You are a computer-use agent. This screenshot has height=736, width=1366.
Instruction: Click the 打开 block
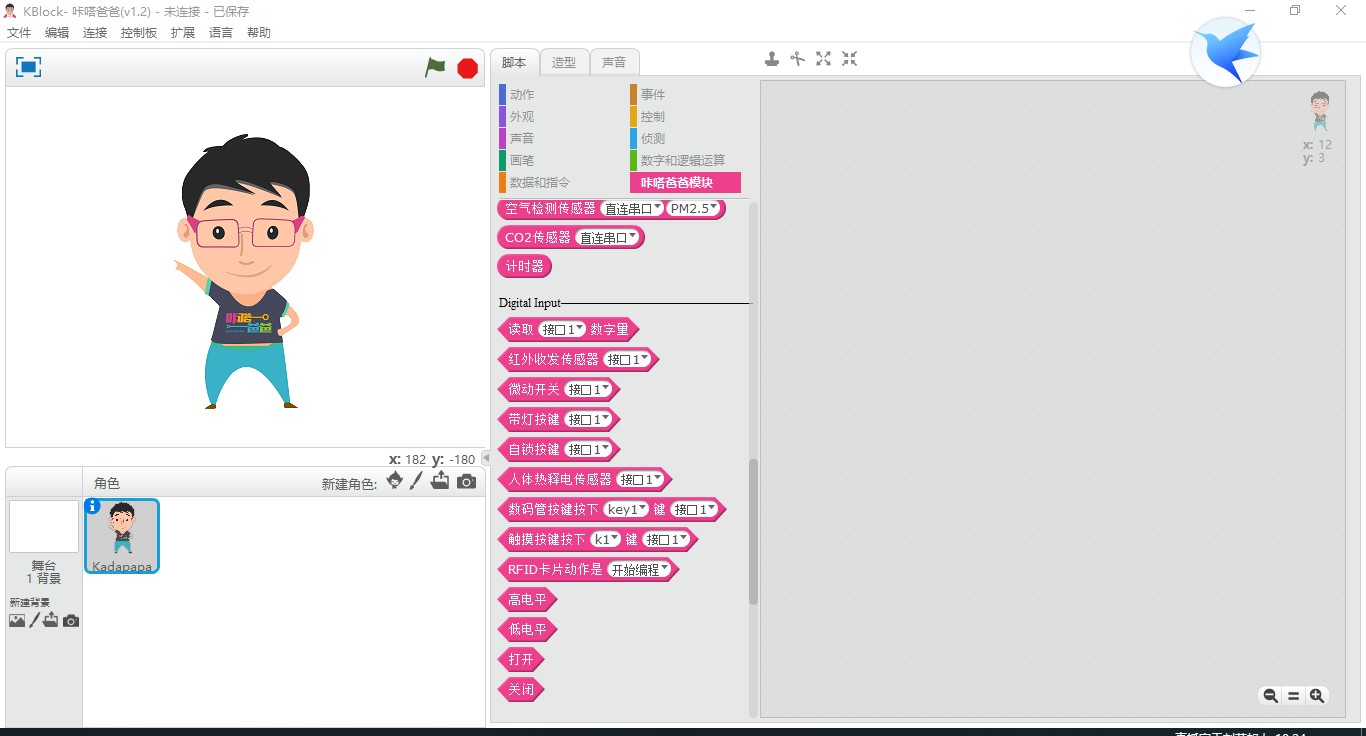520,659
